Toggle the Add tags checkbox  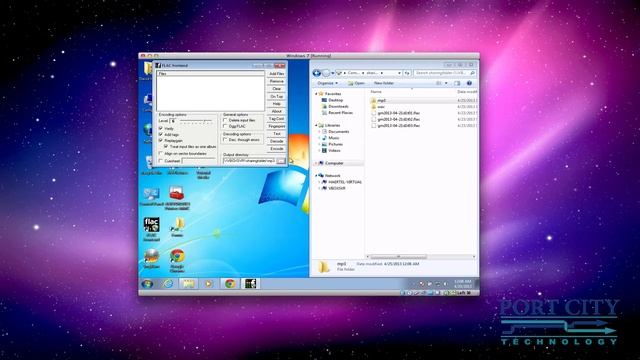click(161, 134)
